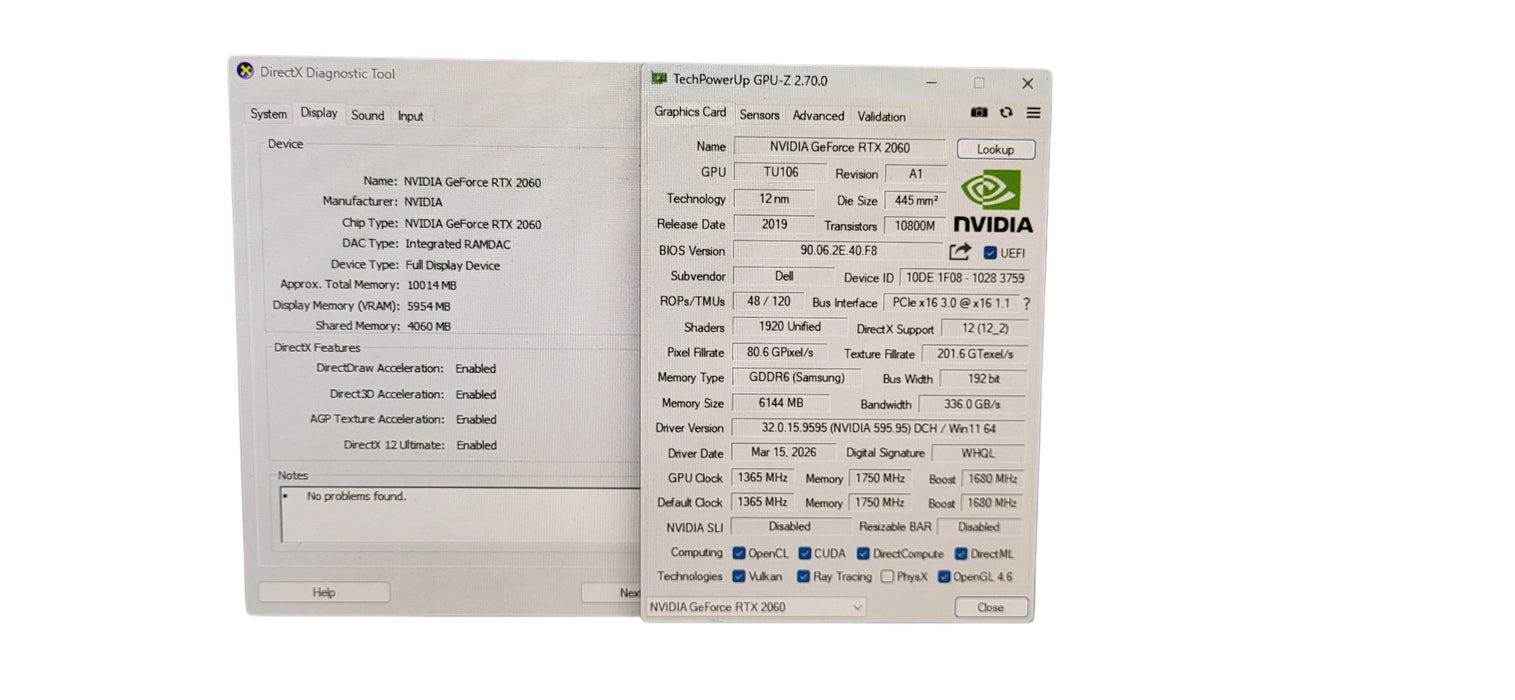Enable the PhysX checkbox
Image resolution: width=1515 pixels, height=700 pixels.
pyautogui.click(x=887, y=576)
